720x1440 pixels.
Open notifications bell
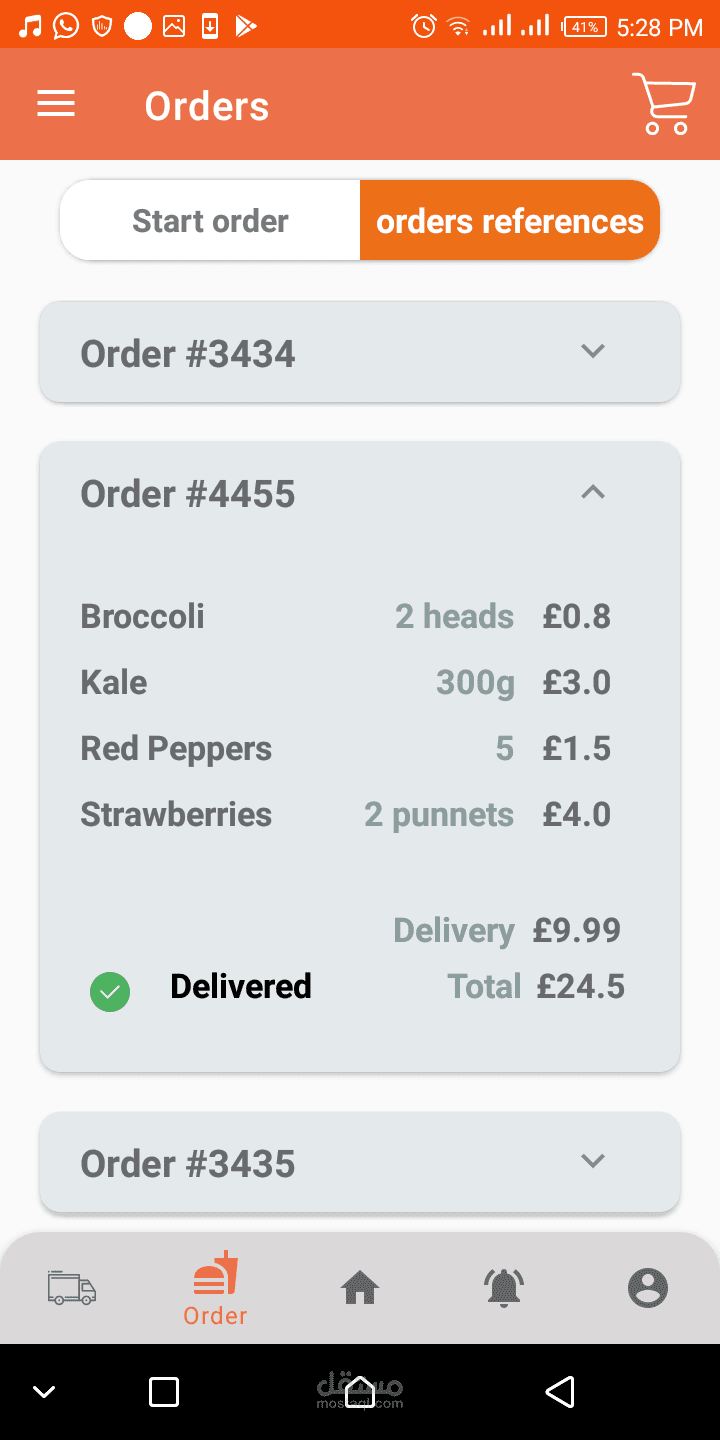[x=504, y=1288]
